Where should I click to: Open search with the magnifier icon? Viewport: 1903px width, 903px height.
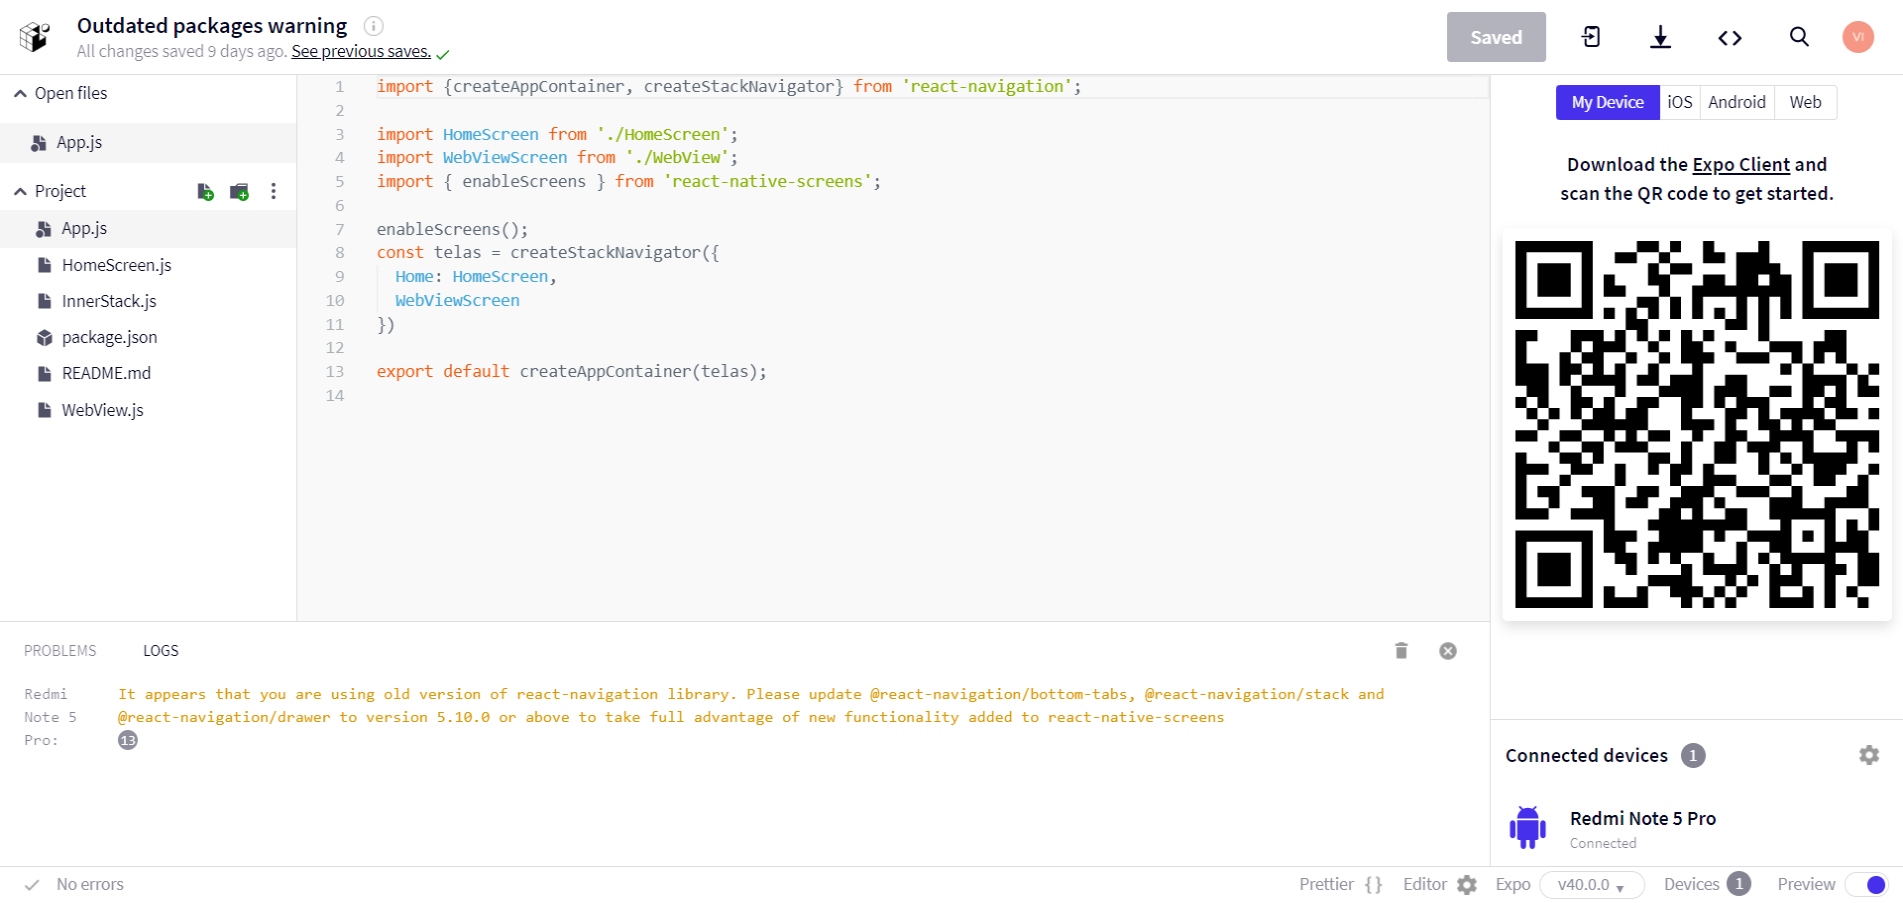tap(1799, 37)
